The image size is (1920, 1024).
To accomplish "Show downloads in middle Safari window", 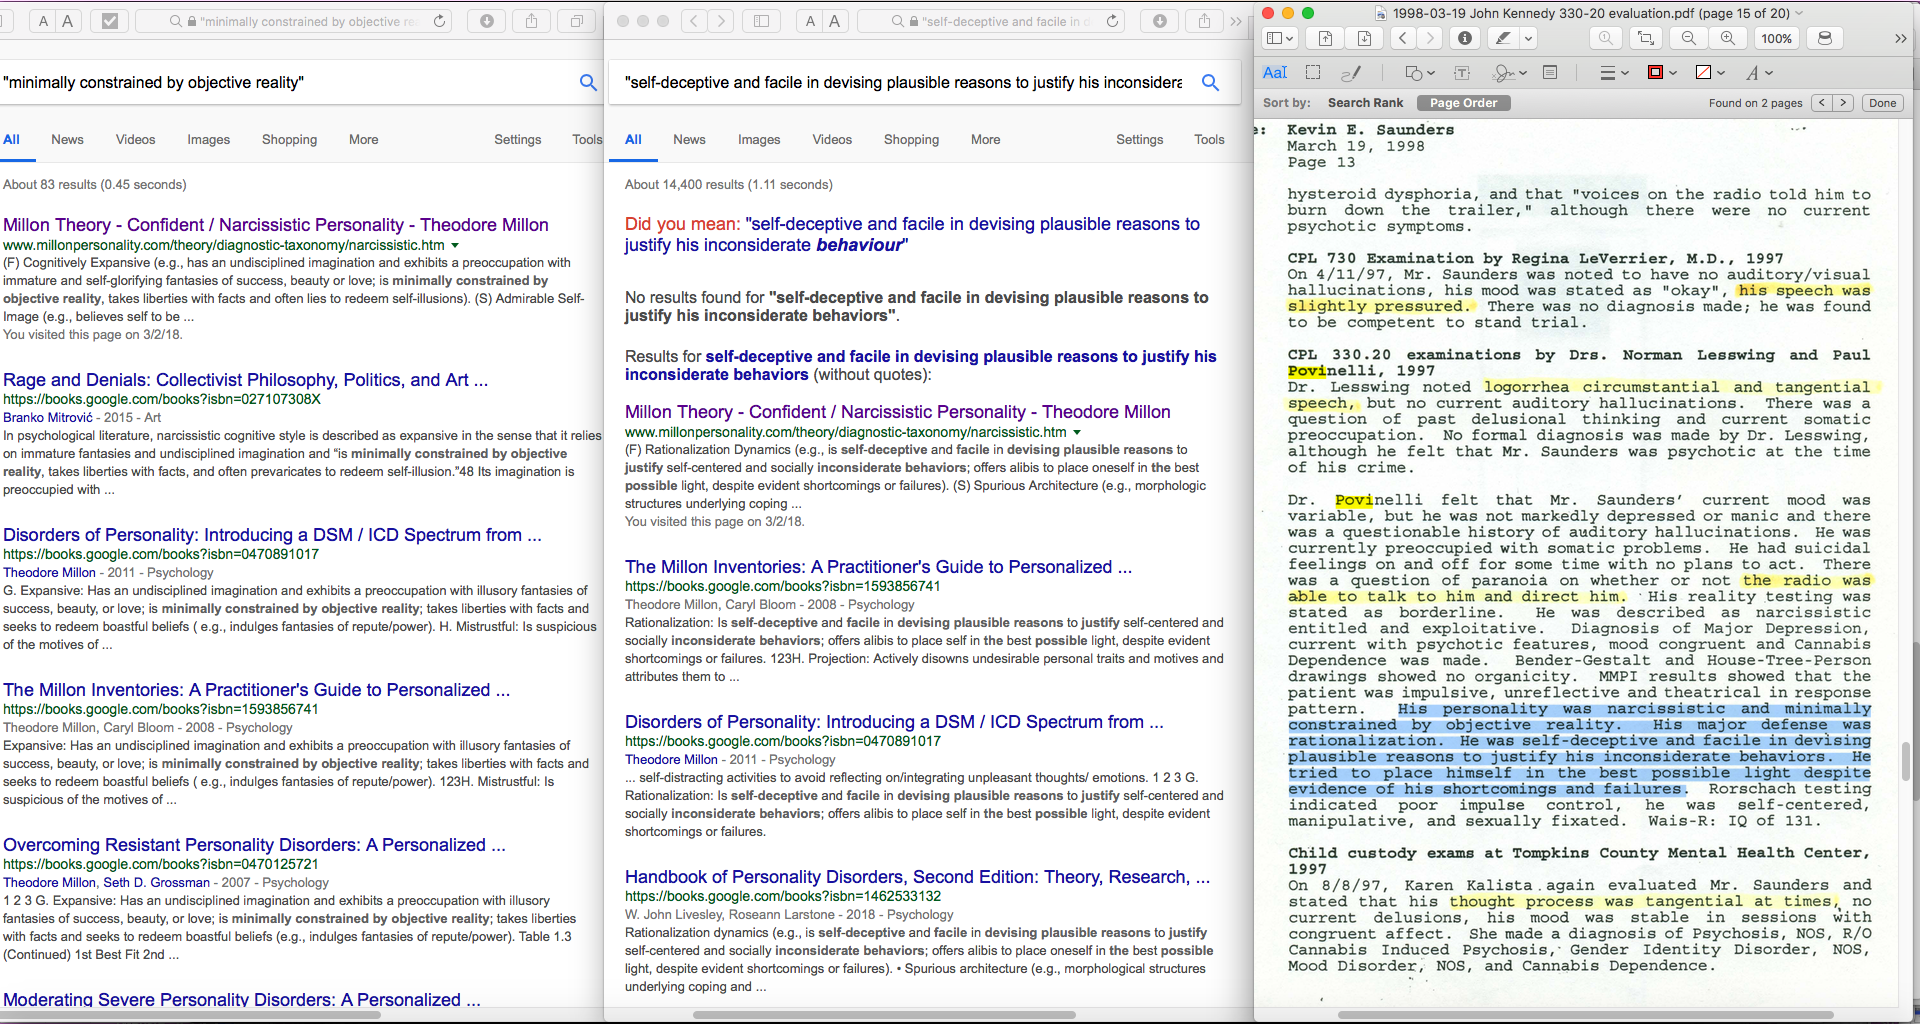I will tap(1160, 21).
